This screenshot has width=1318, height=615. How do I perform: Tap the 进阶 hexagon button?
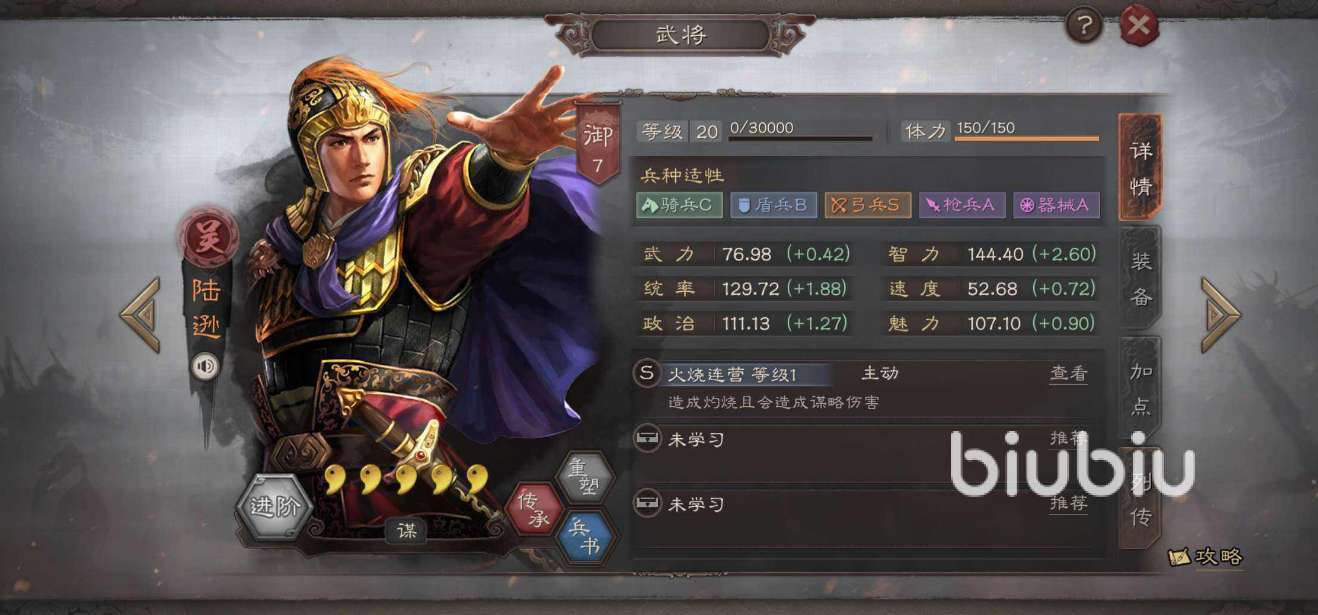[x=275, y=507]
